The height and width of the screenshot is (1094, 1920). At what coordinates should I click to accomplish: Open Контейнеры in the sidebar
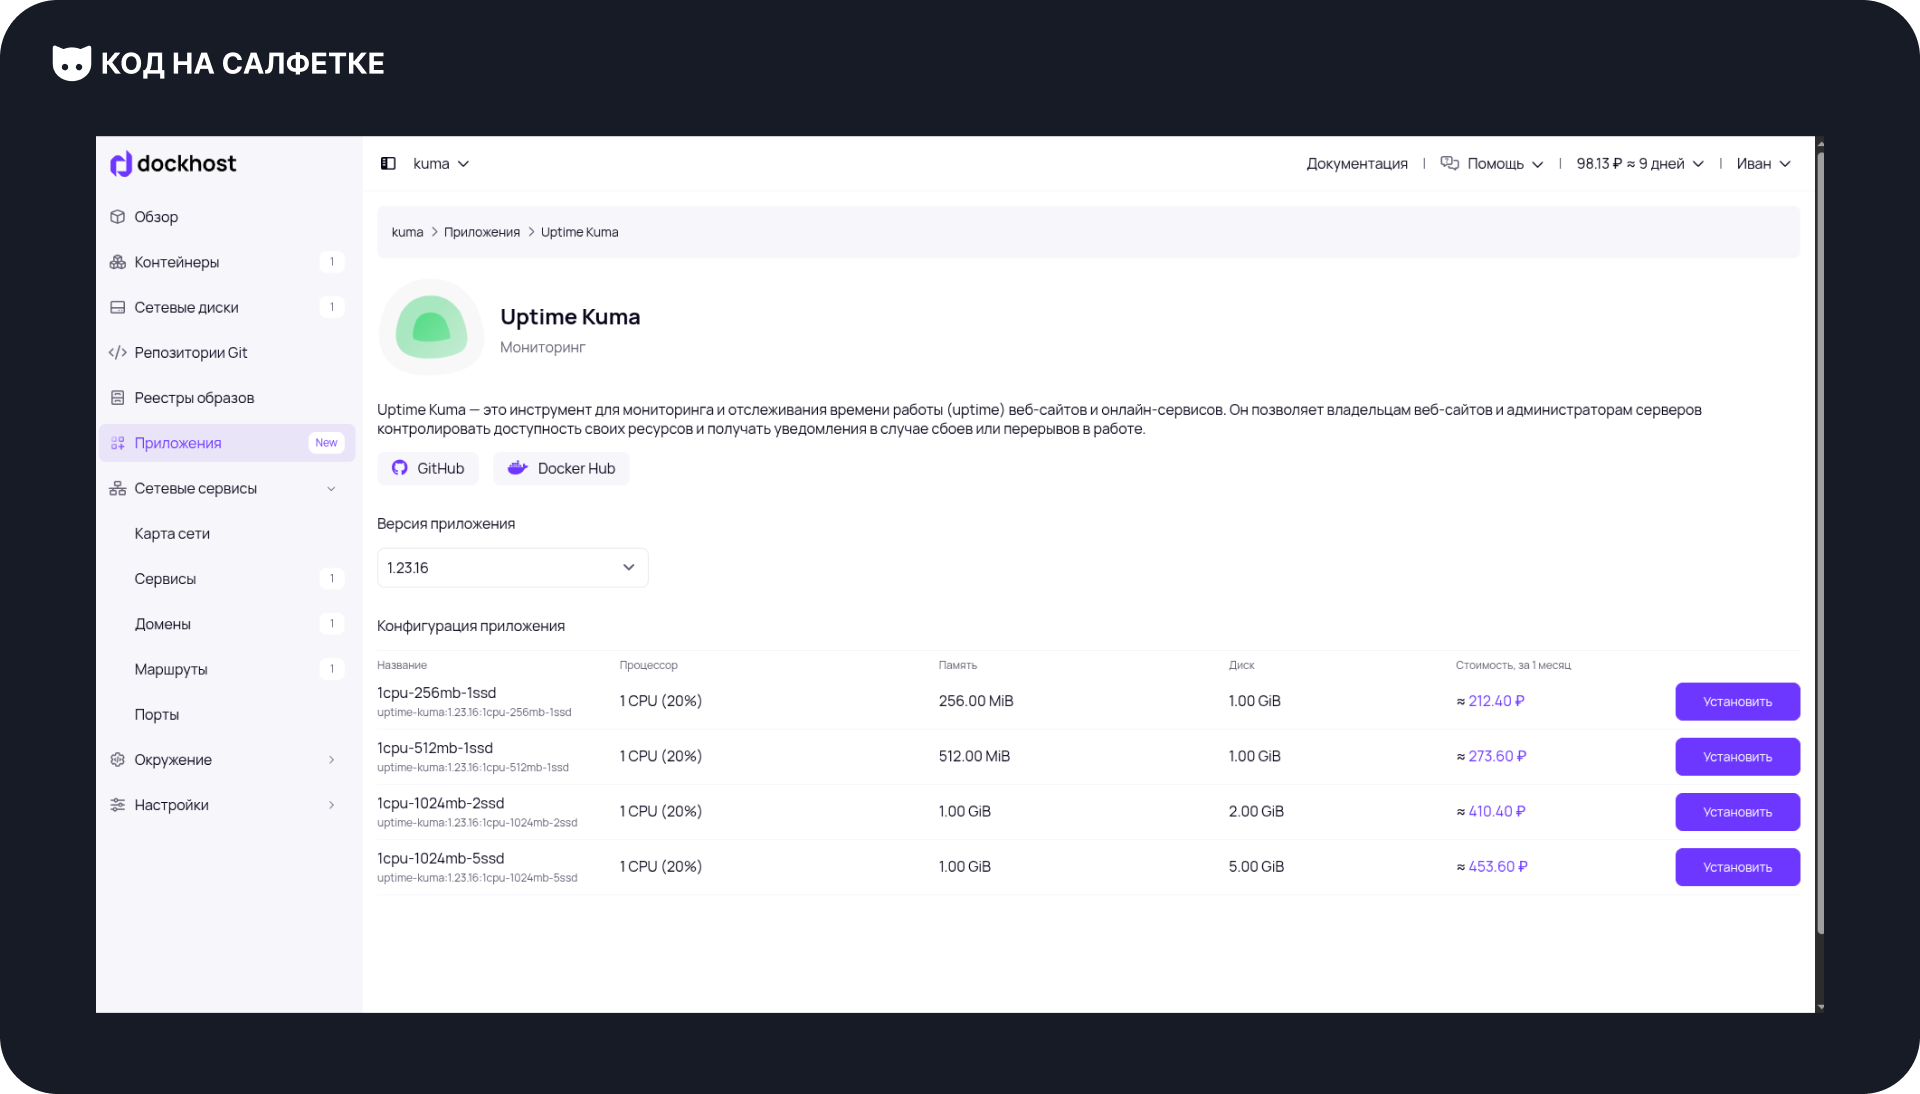point(227,262)
